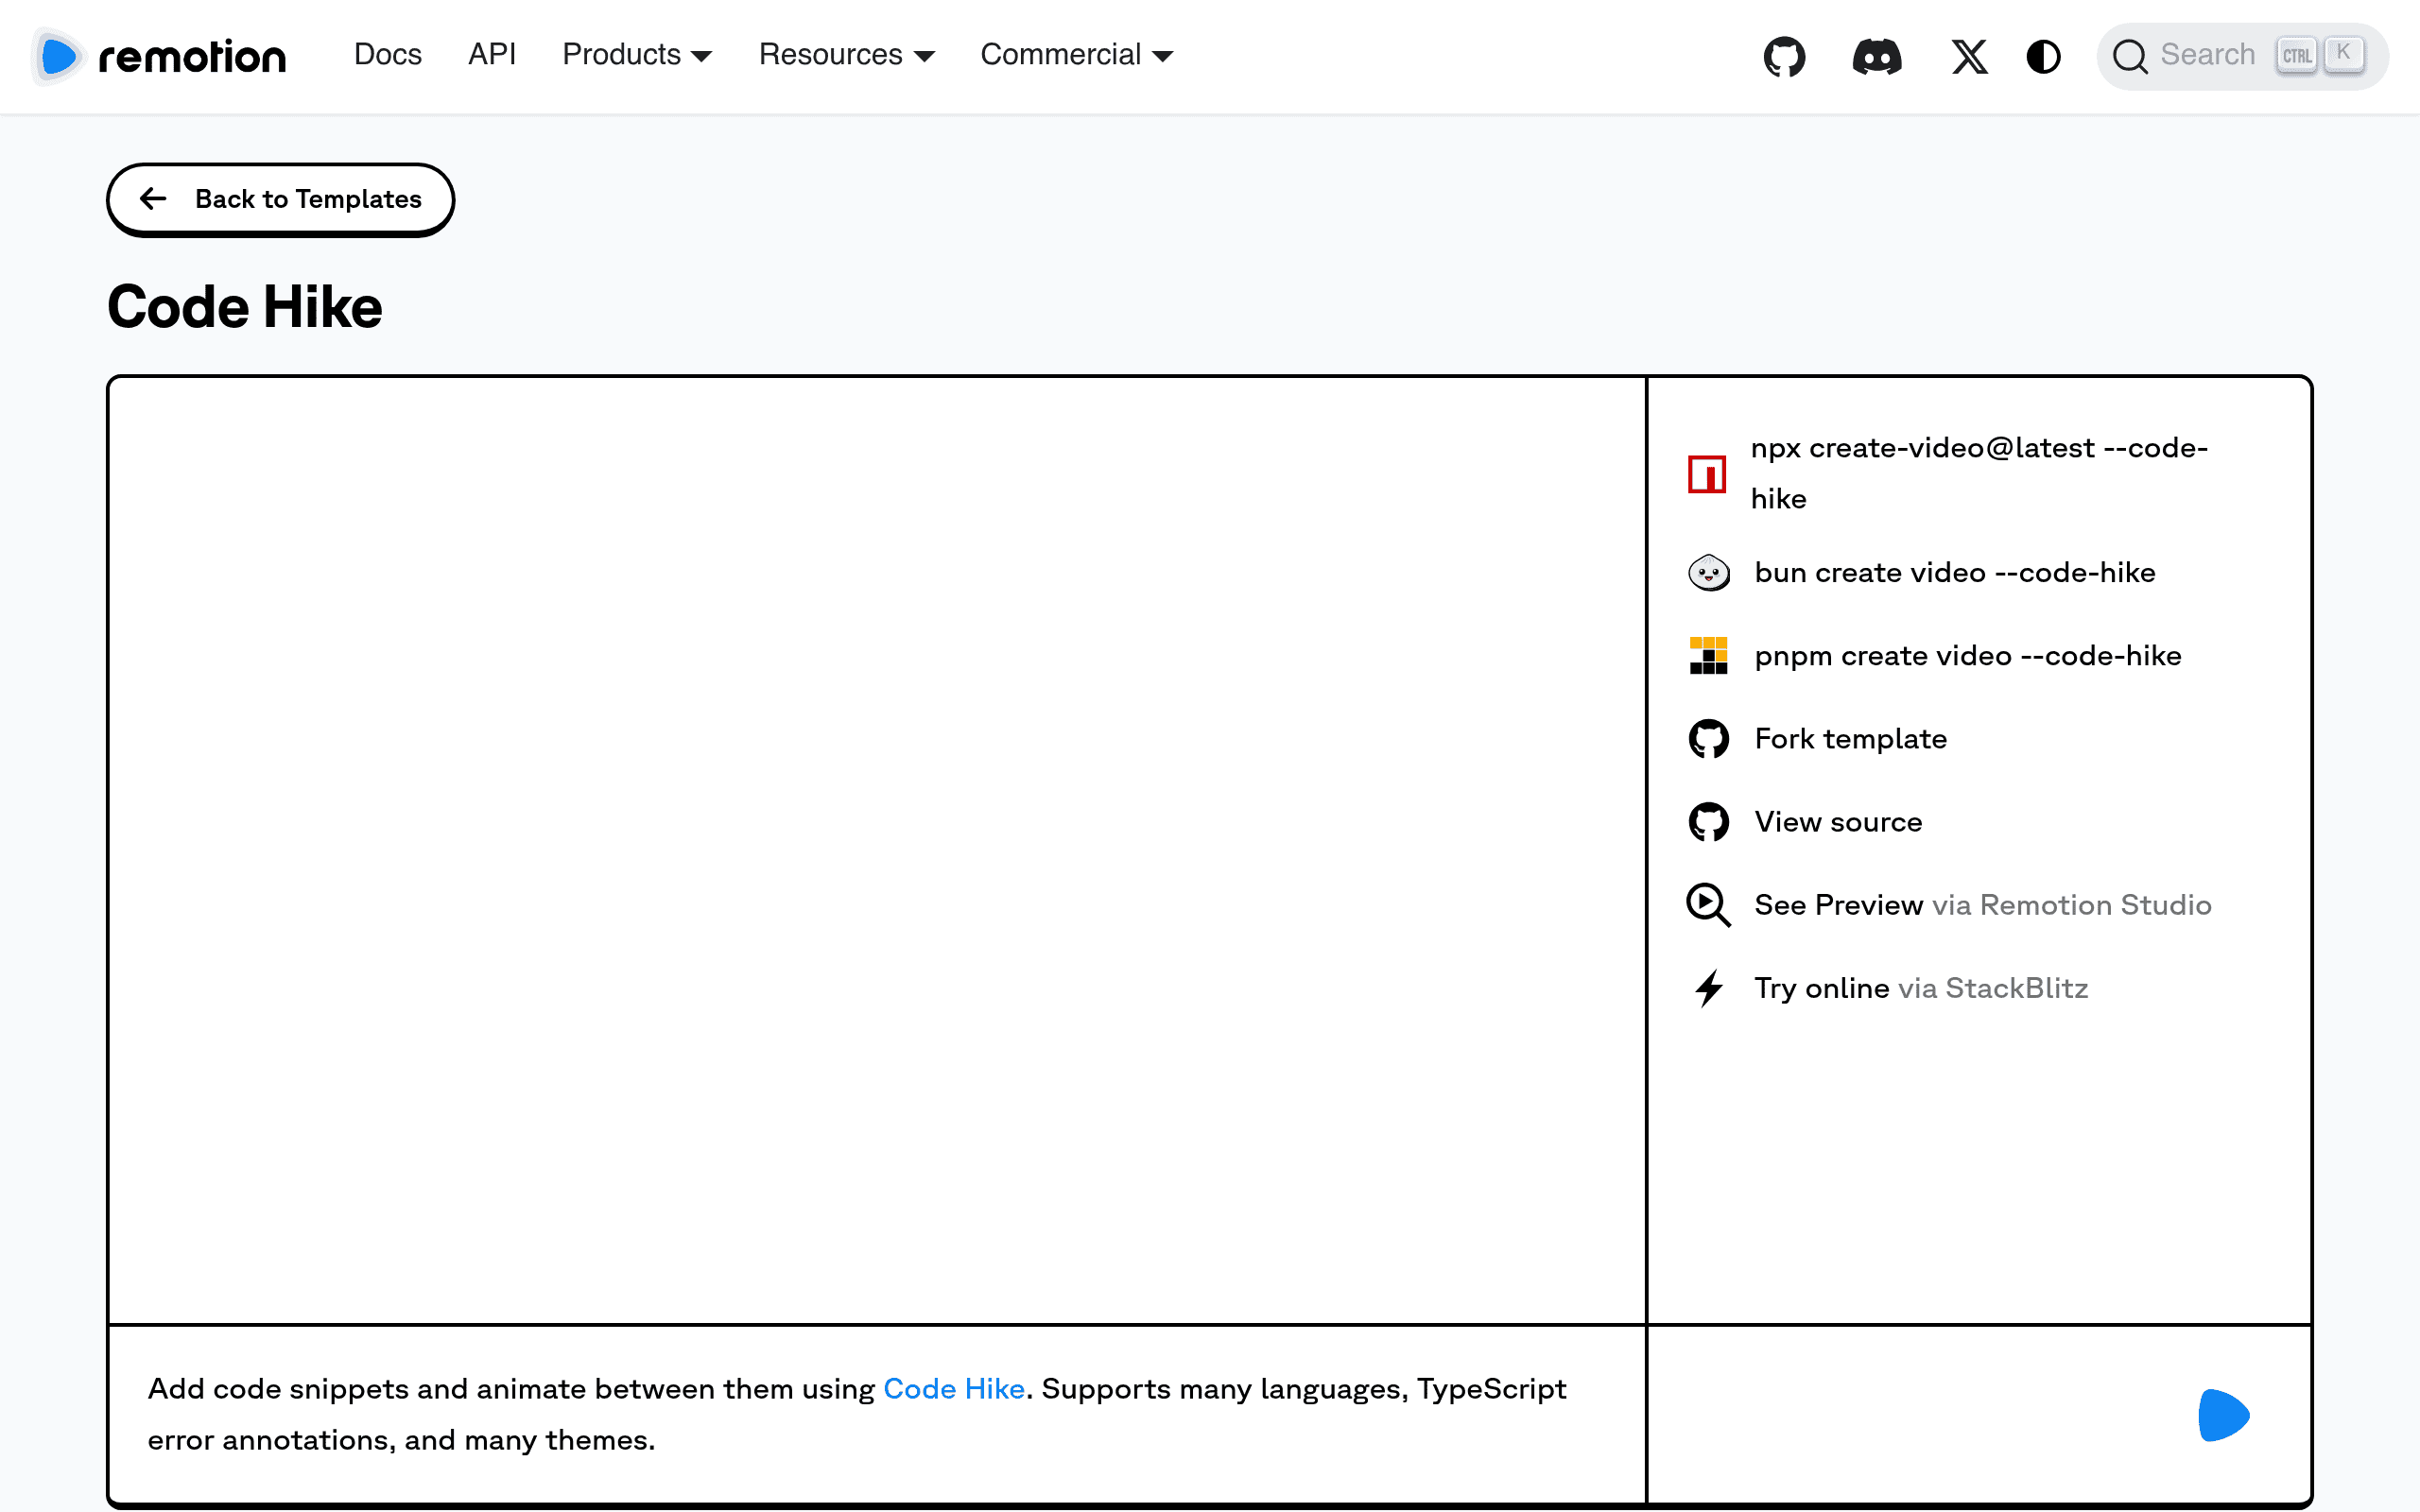Screen dimensions: 2420x1512
Task: Open the Docs nav item
Action: pyautogui.click(x=388, y=55)
